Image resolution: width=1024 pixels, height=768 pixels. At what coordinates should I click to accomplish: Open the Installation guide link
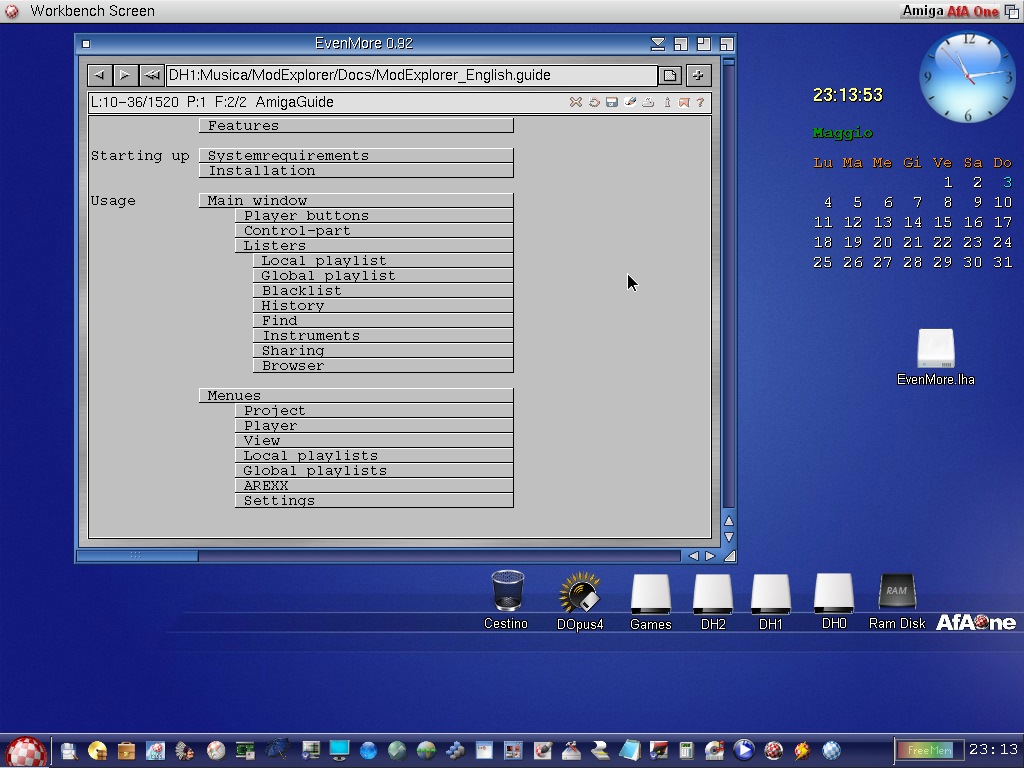click(355, 171)
